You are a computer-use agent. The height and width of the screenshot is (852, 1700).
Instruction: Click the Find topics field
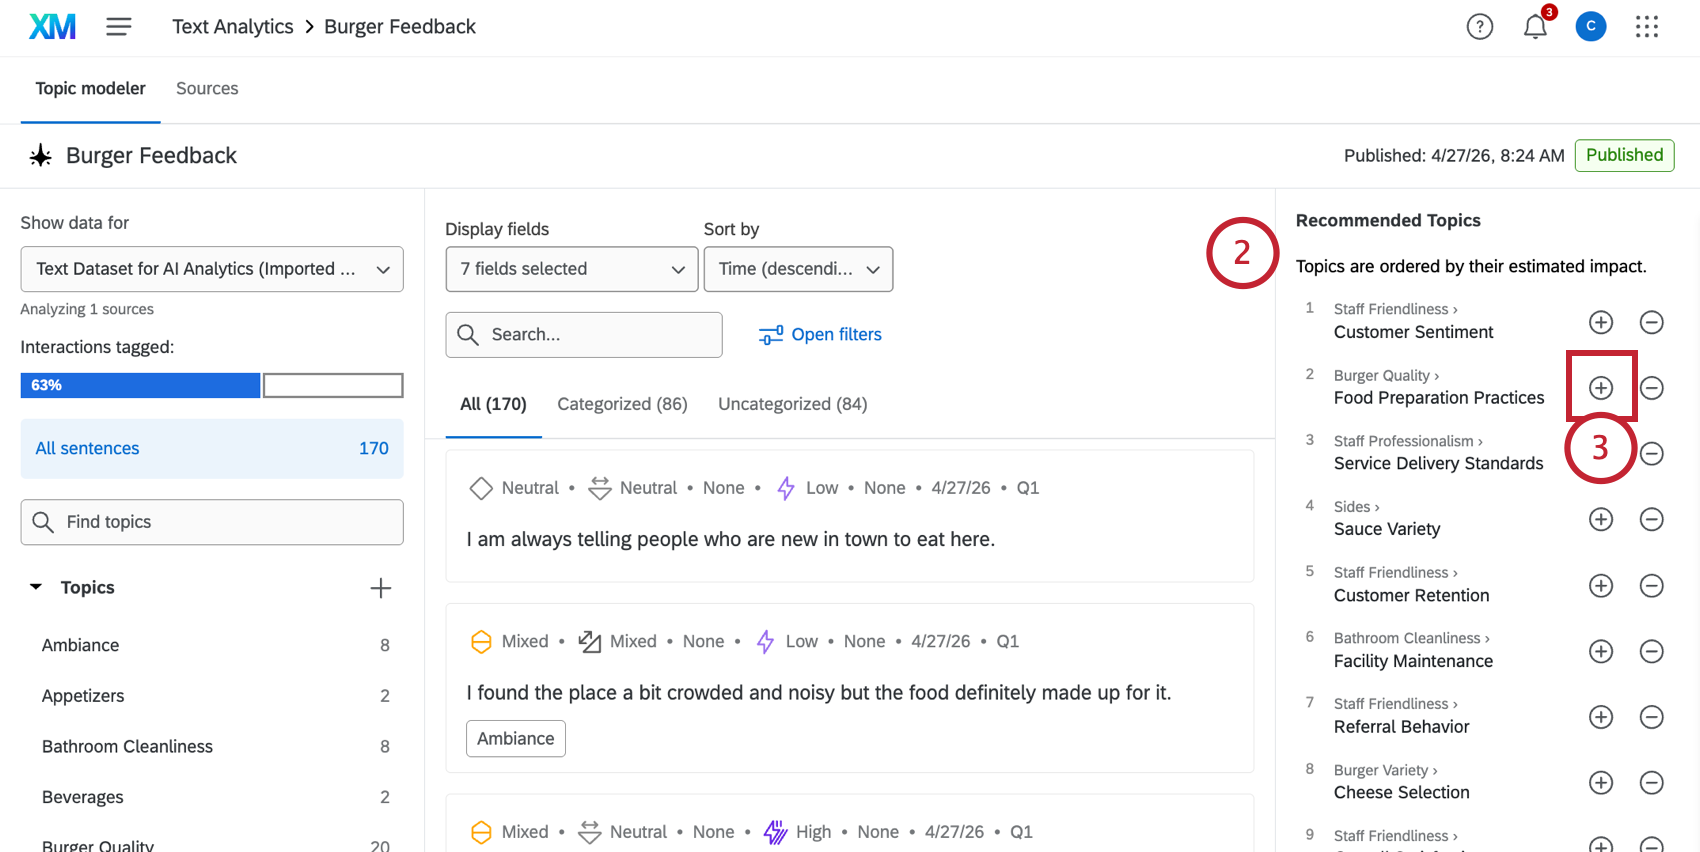[212, 522]
